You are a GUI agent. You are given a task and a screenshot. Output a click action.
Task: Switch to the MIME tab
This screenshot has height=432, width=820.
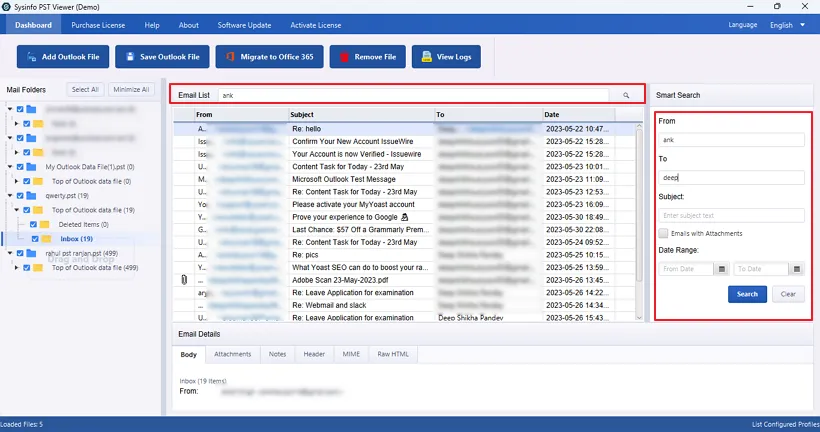(351, 354)
